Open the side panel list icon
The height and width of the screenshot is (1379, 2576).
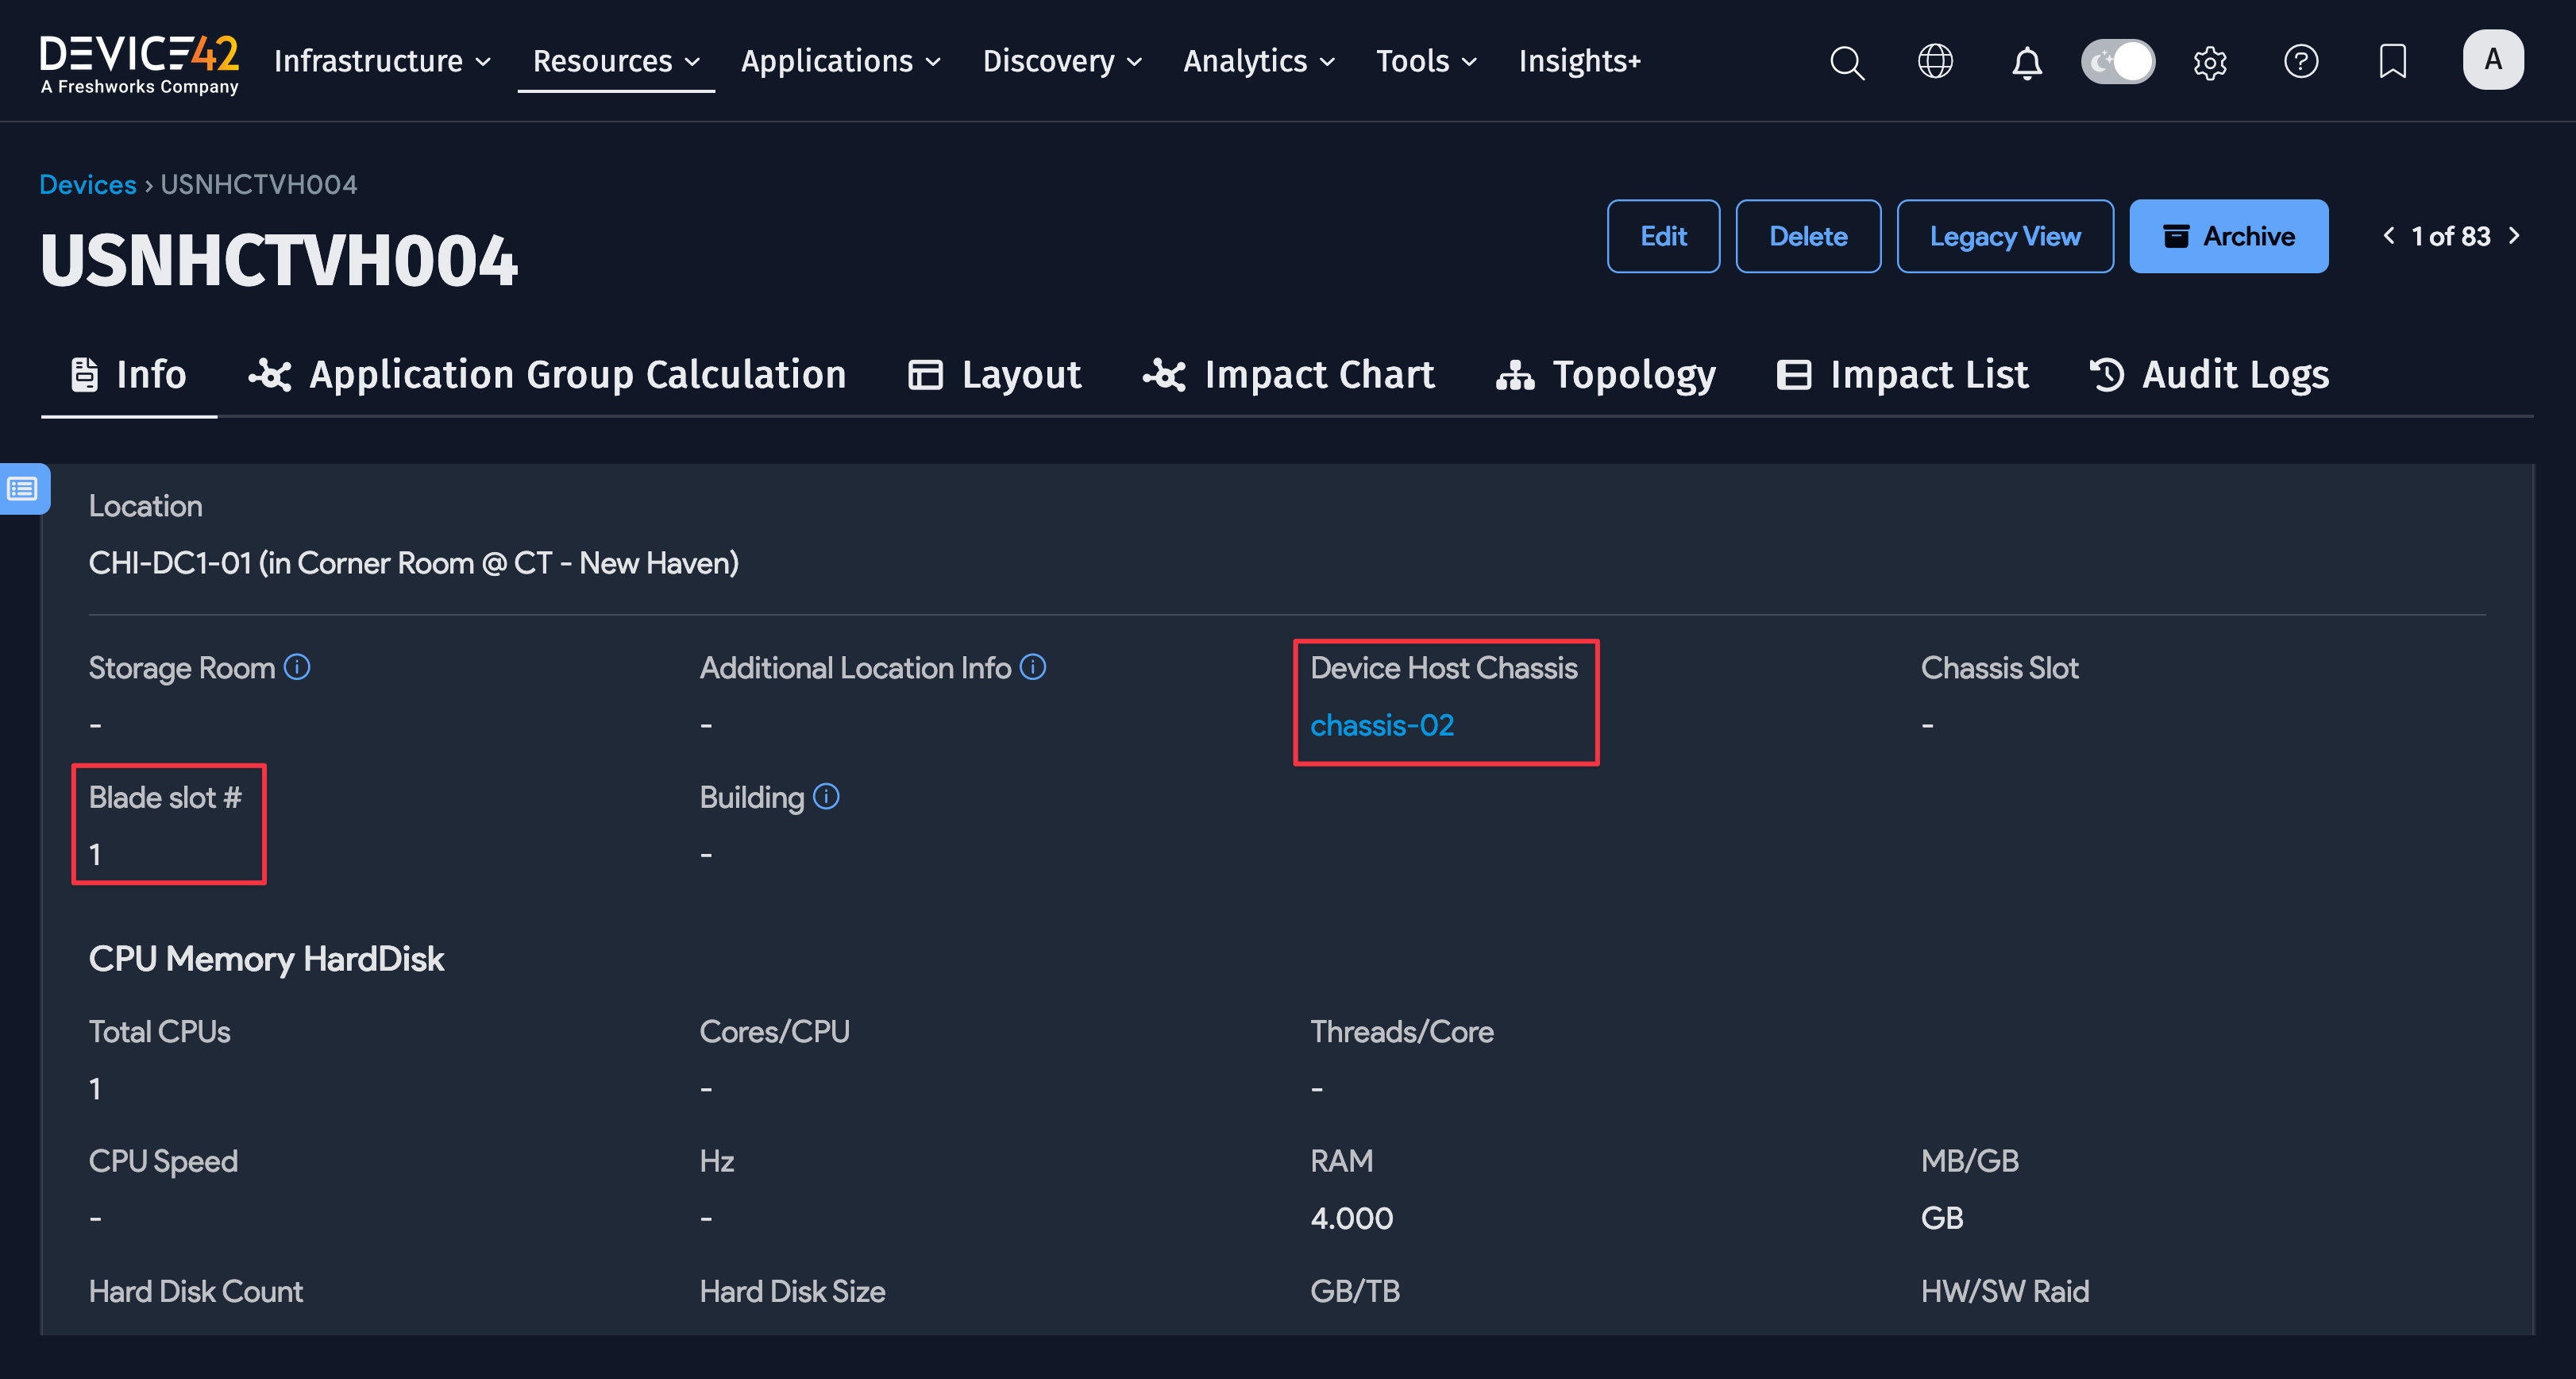point(23,489)
